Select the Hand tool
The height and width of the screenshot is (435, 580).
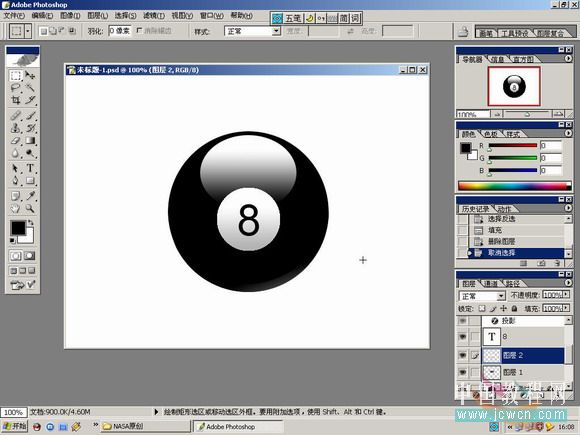coord(16,209)
